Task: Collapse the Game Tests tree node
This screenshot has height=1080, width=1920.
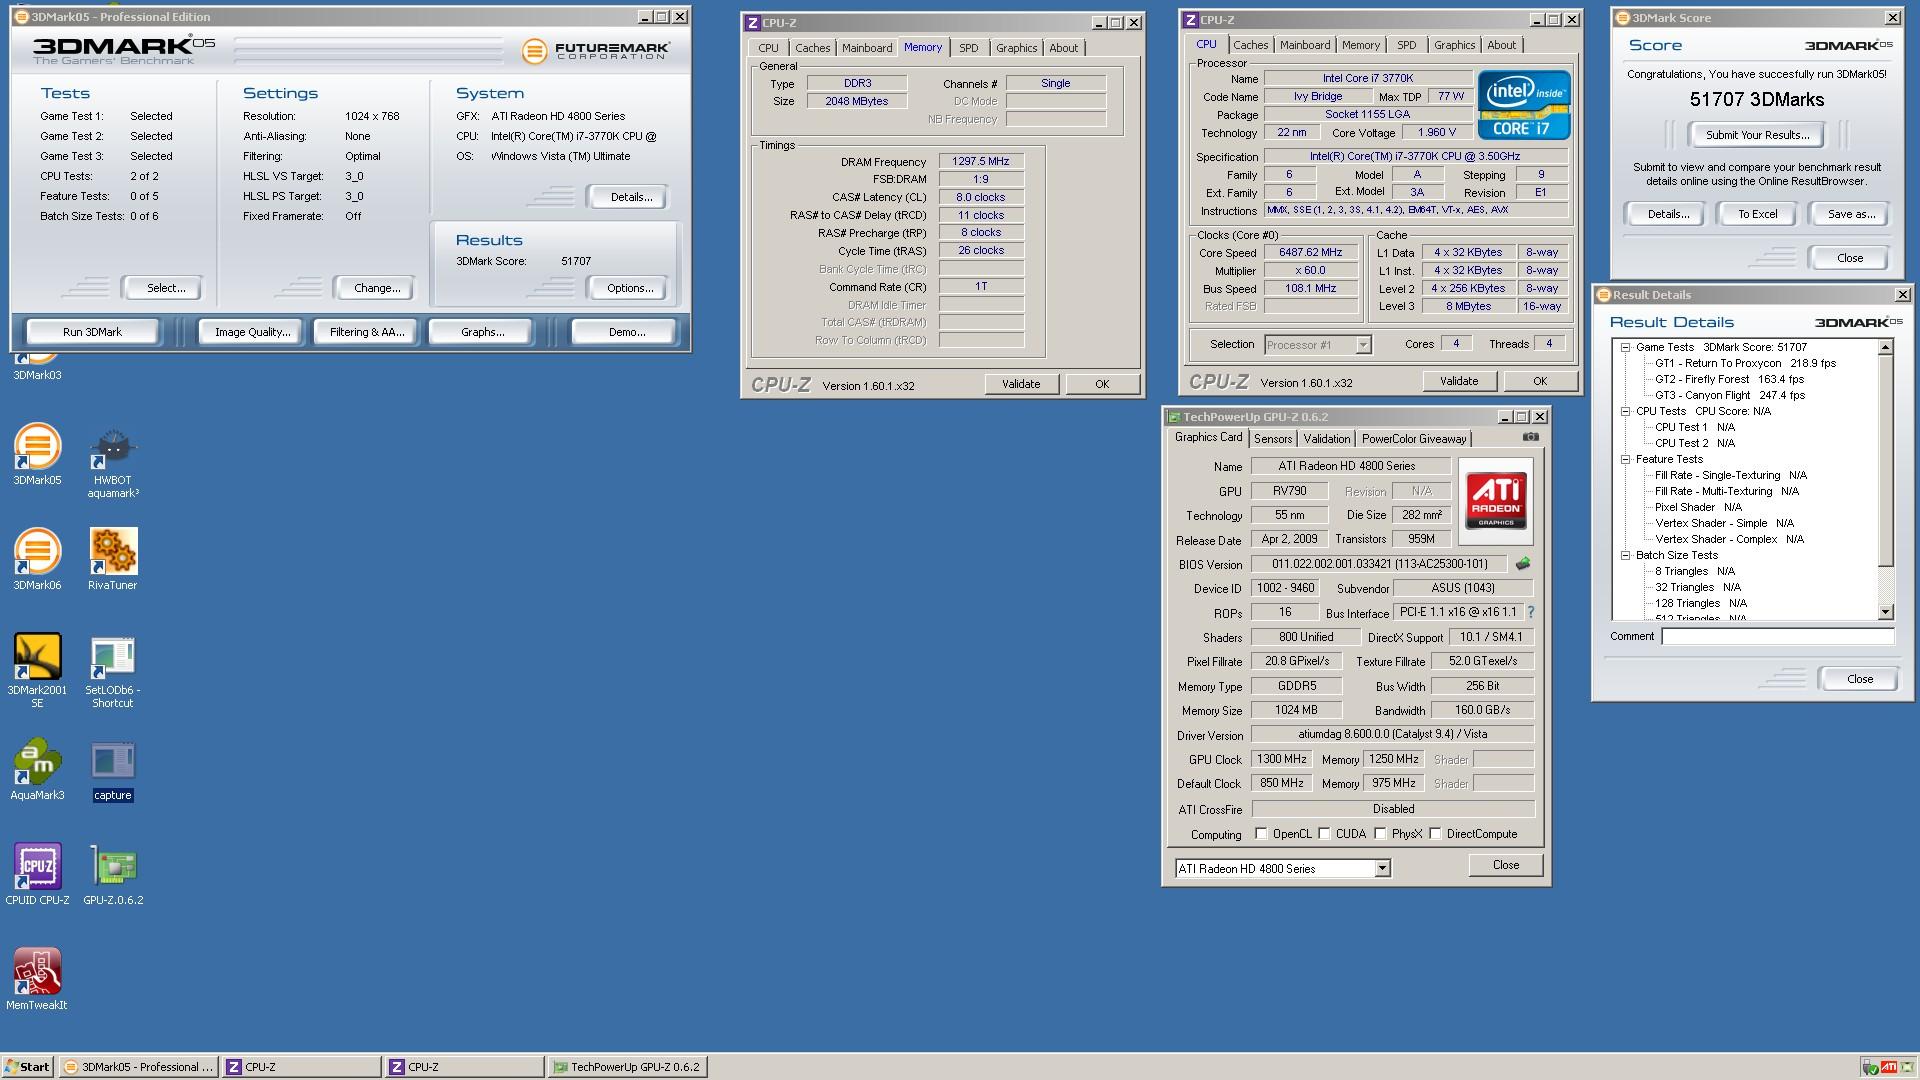Action: point(1625,348)
